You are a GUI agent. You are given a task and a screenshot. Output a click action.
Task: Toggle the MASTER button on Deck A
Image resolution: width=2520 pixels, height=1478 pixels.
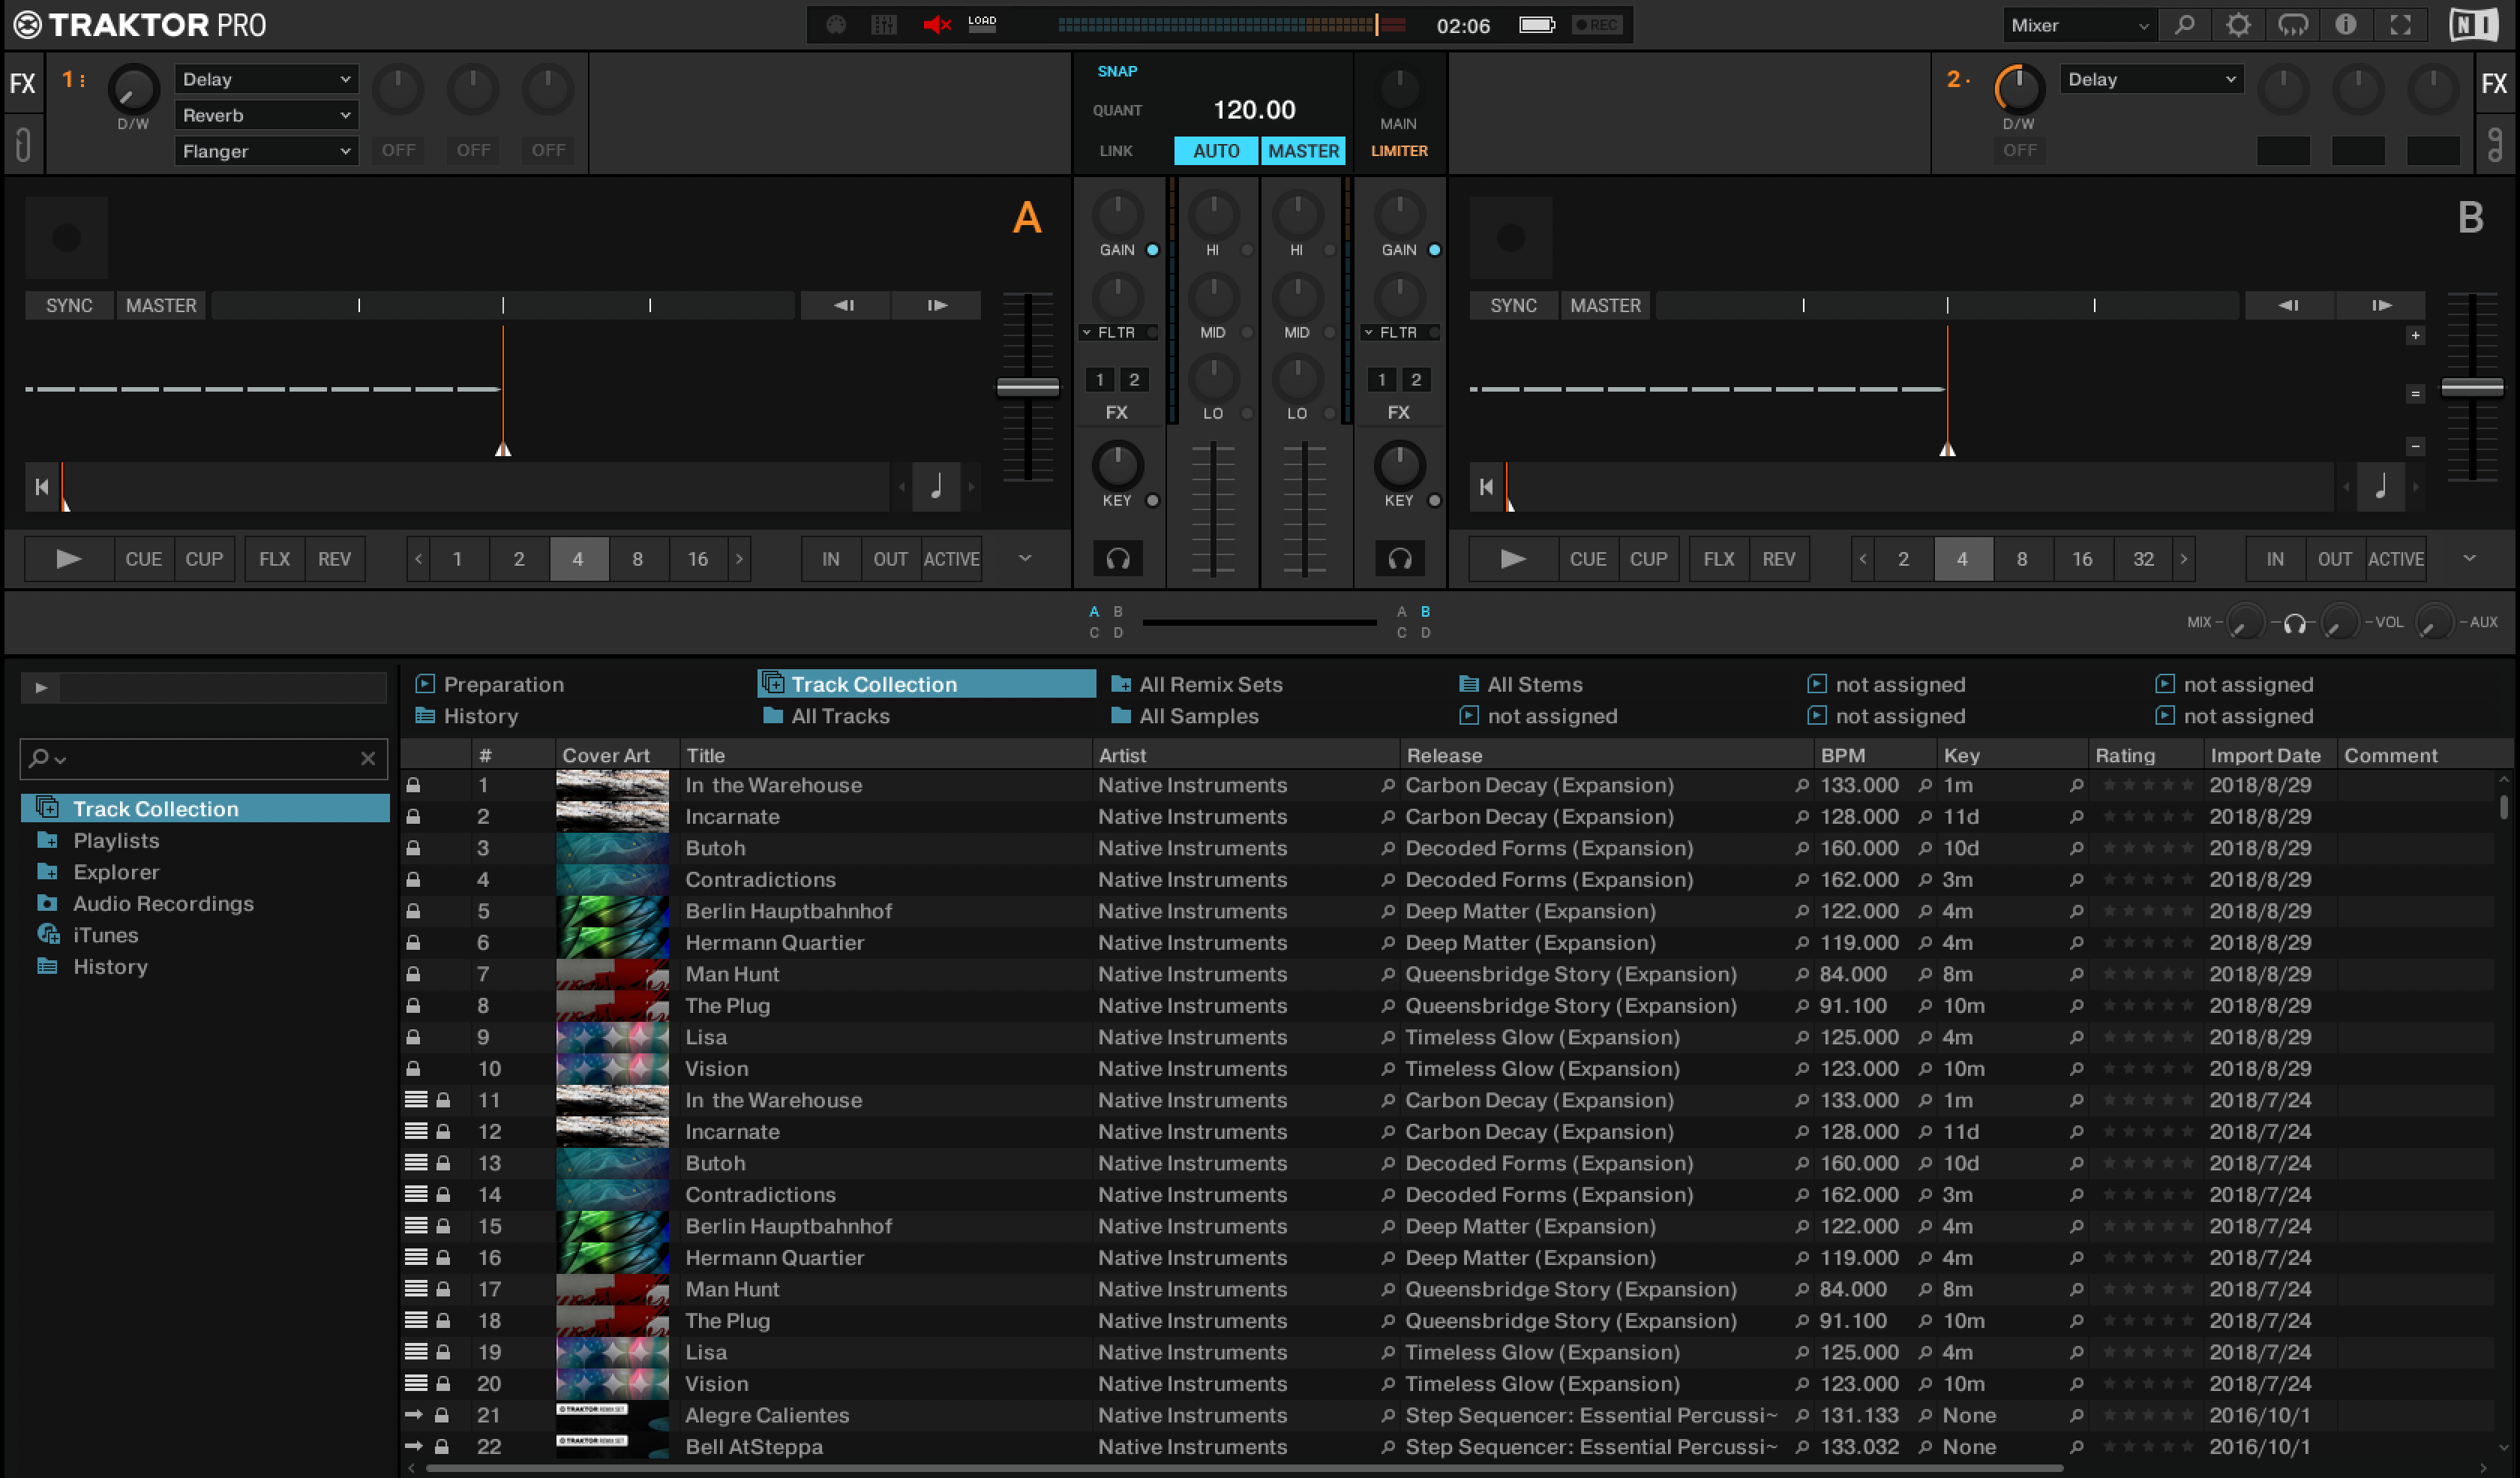(x=160, y=305)
